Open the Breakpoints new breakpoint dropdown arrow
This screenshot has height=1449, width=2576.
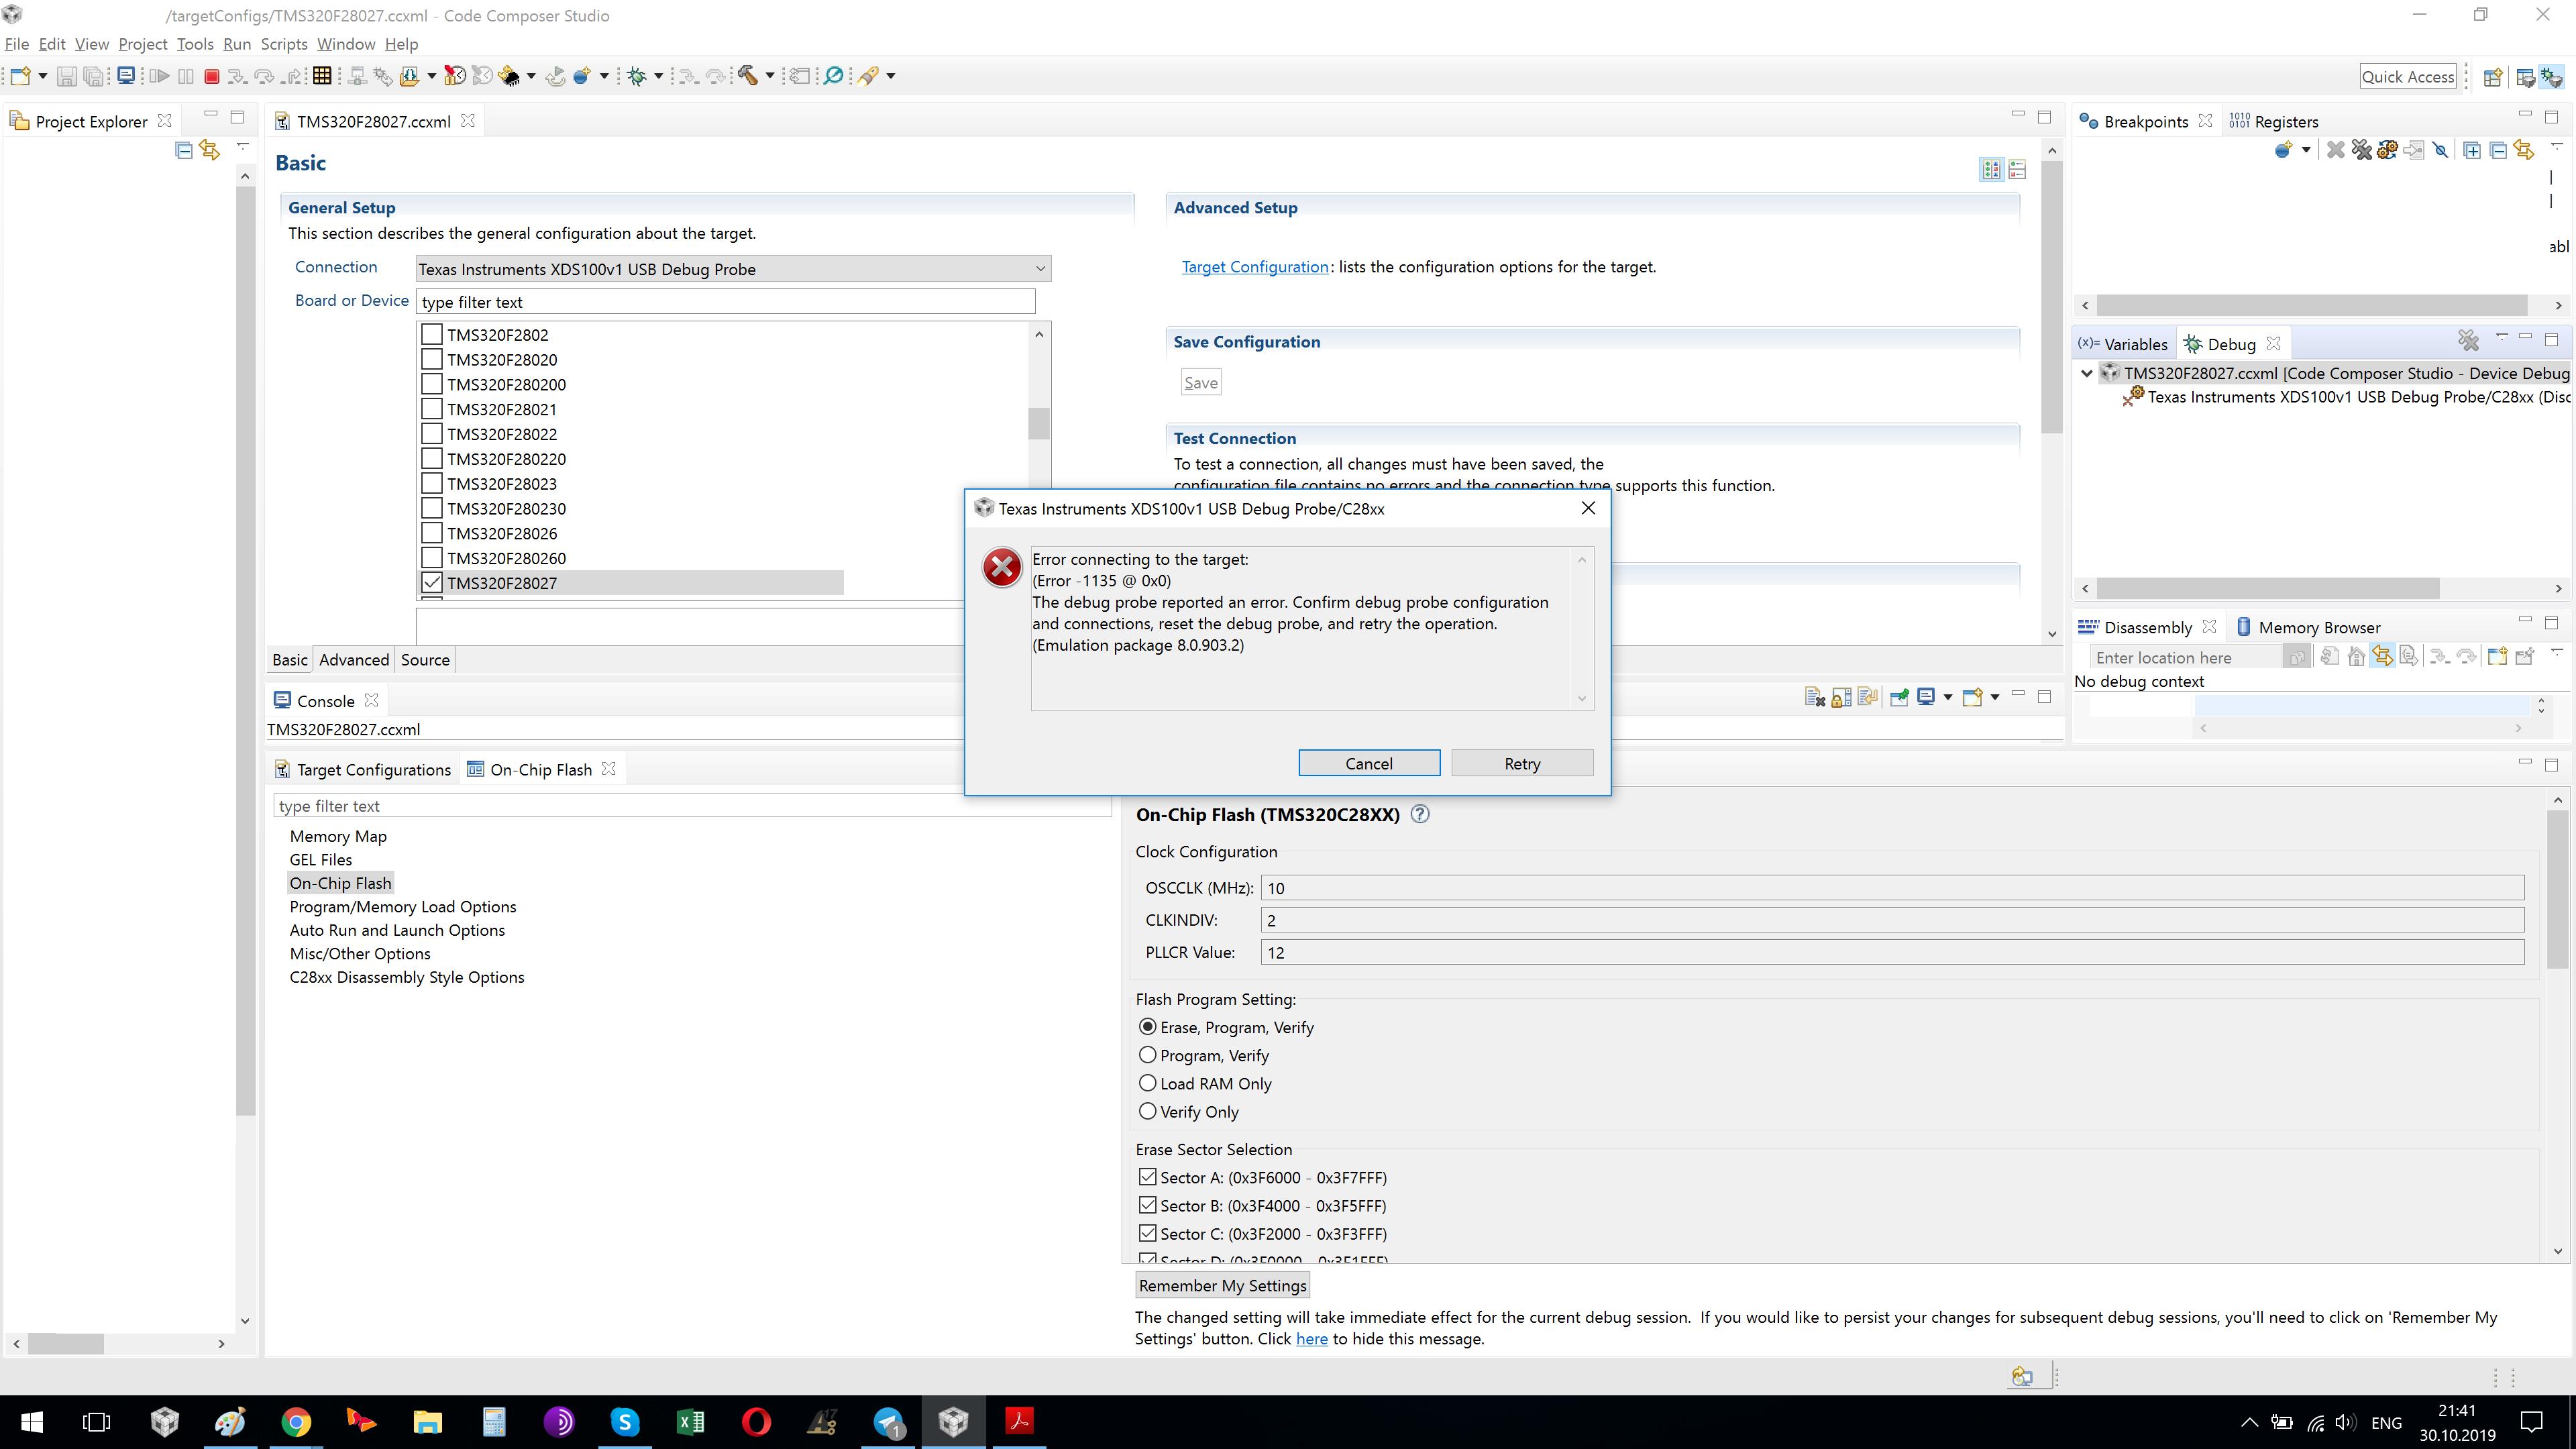2306,150
